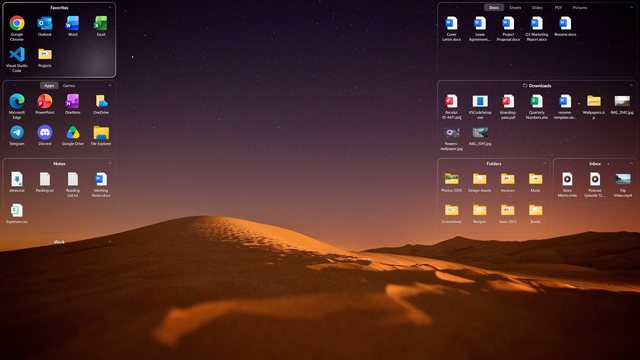Open boarding-pass.pdf in Downloads
The width and height of the screenshot is (640, 360).
click(x=508, y=101)
